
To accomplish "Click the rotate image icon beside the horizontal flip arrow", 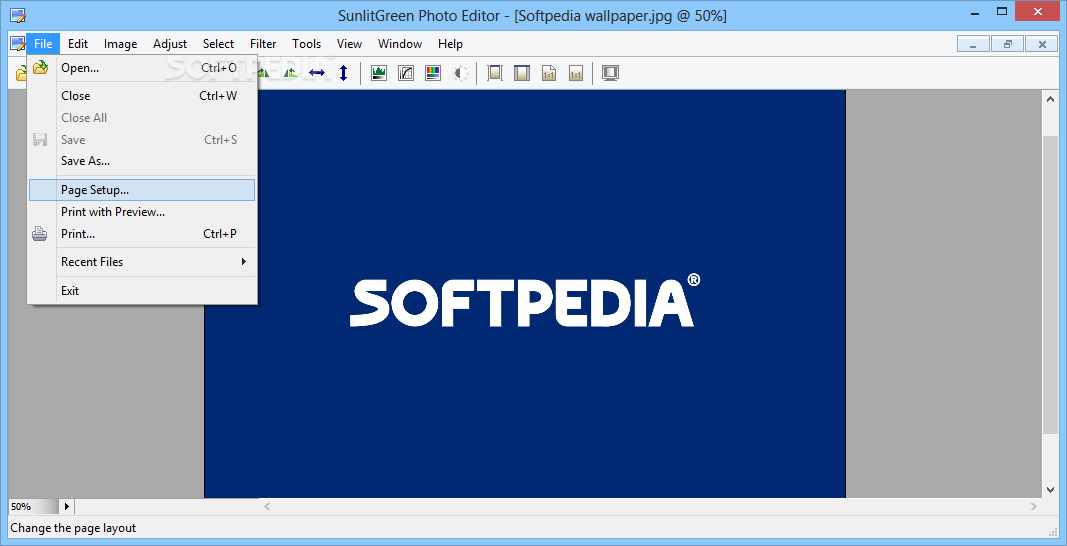I will (x=291, y=73).
